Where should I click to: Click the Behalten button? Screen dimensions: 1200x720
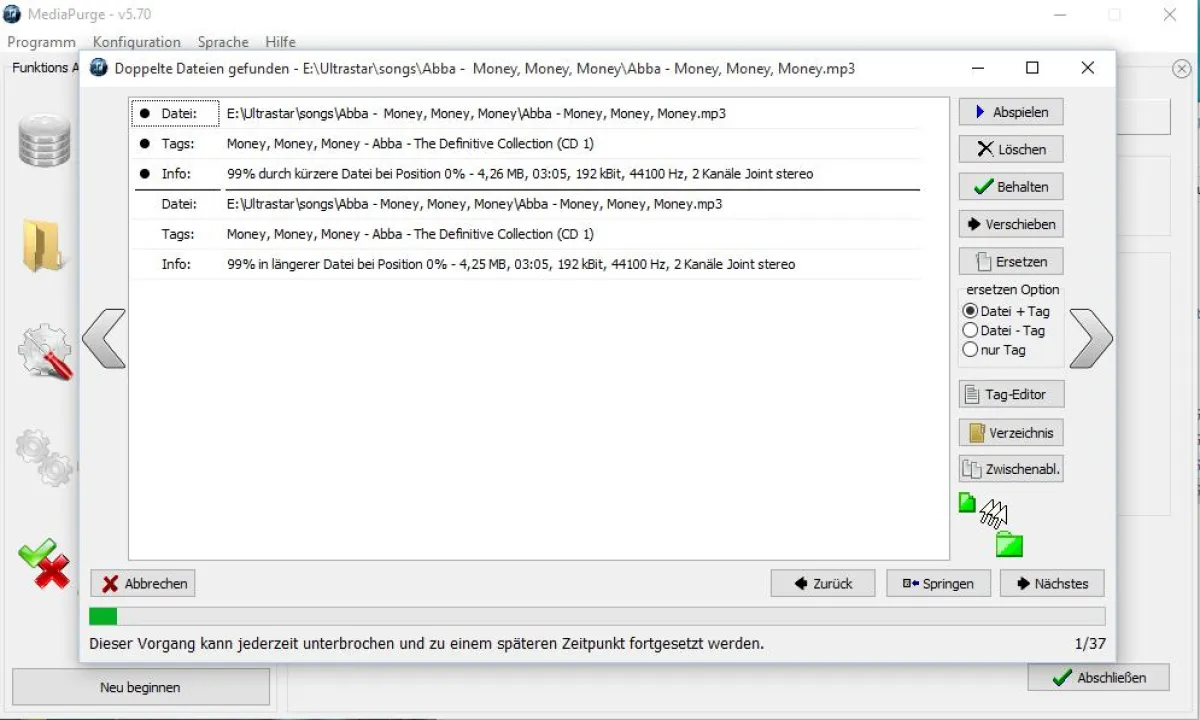(1010, 187)
